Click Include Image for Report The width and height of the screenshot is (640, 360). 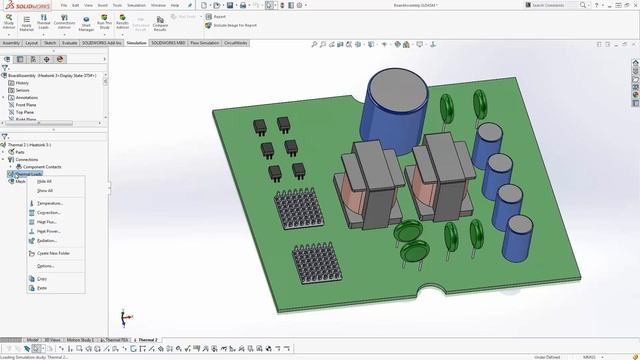[x=231, y=25]
